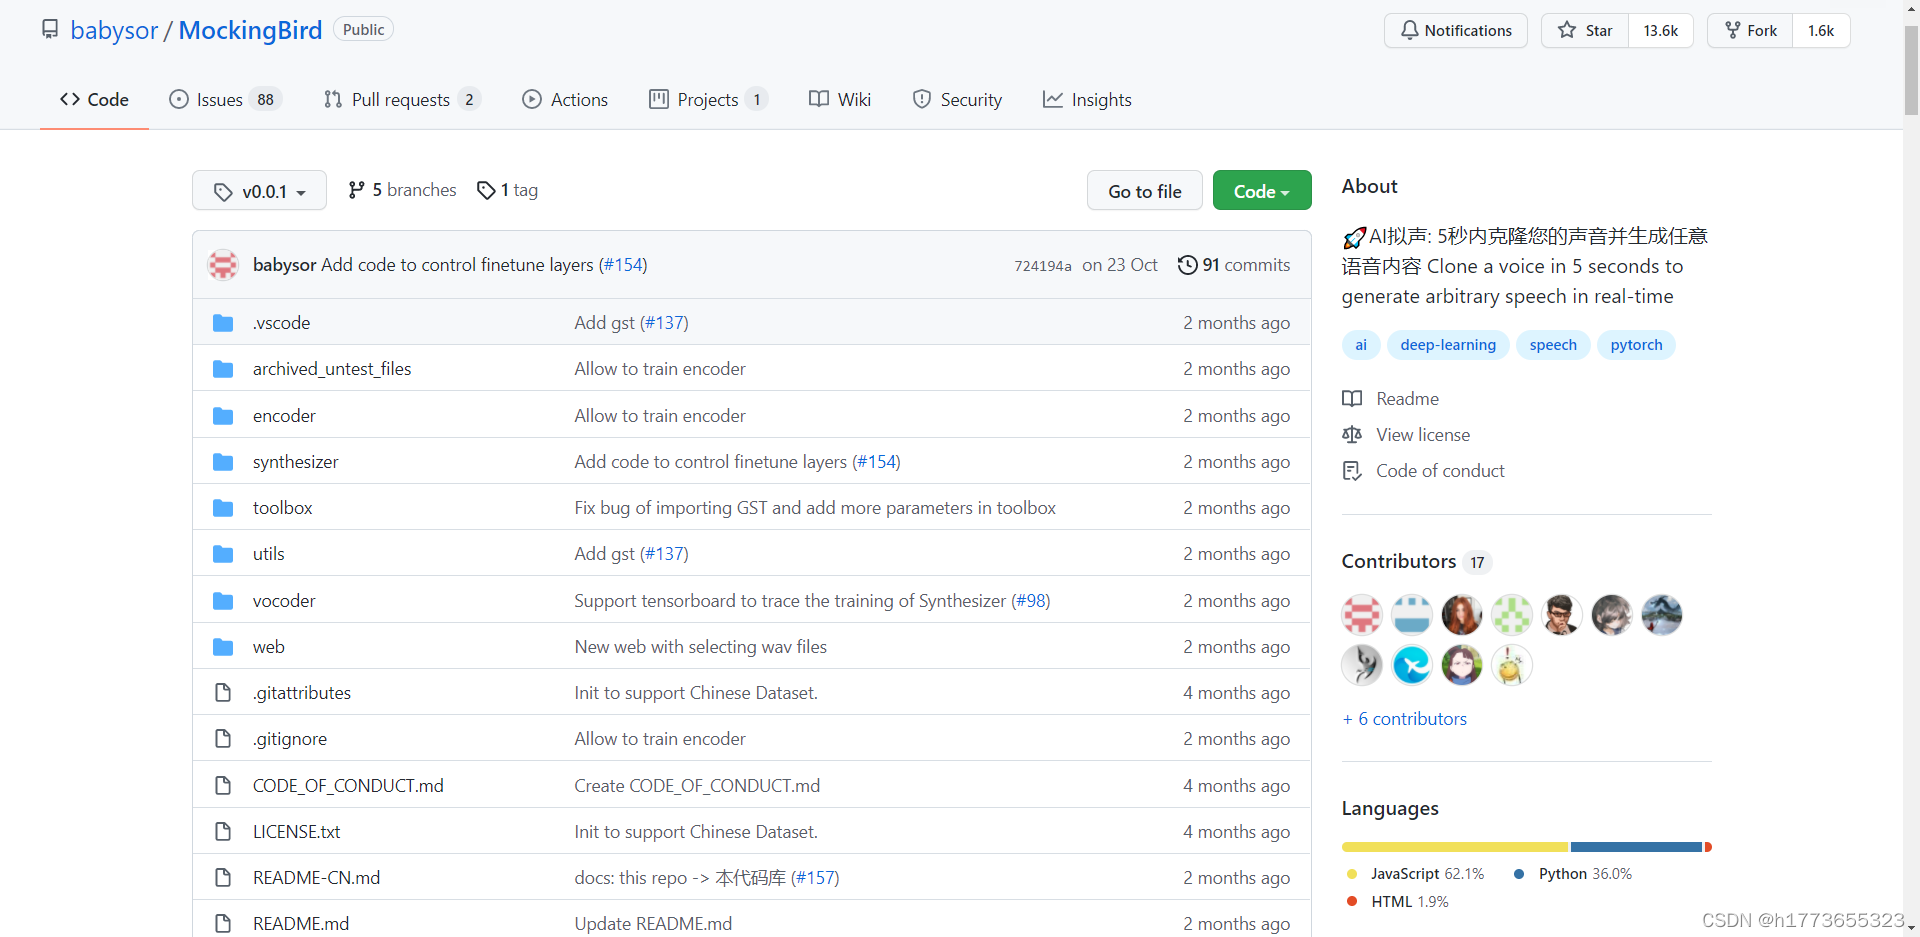
Task: Open the Pull requests tab
Action: click(402, 100)
